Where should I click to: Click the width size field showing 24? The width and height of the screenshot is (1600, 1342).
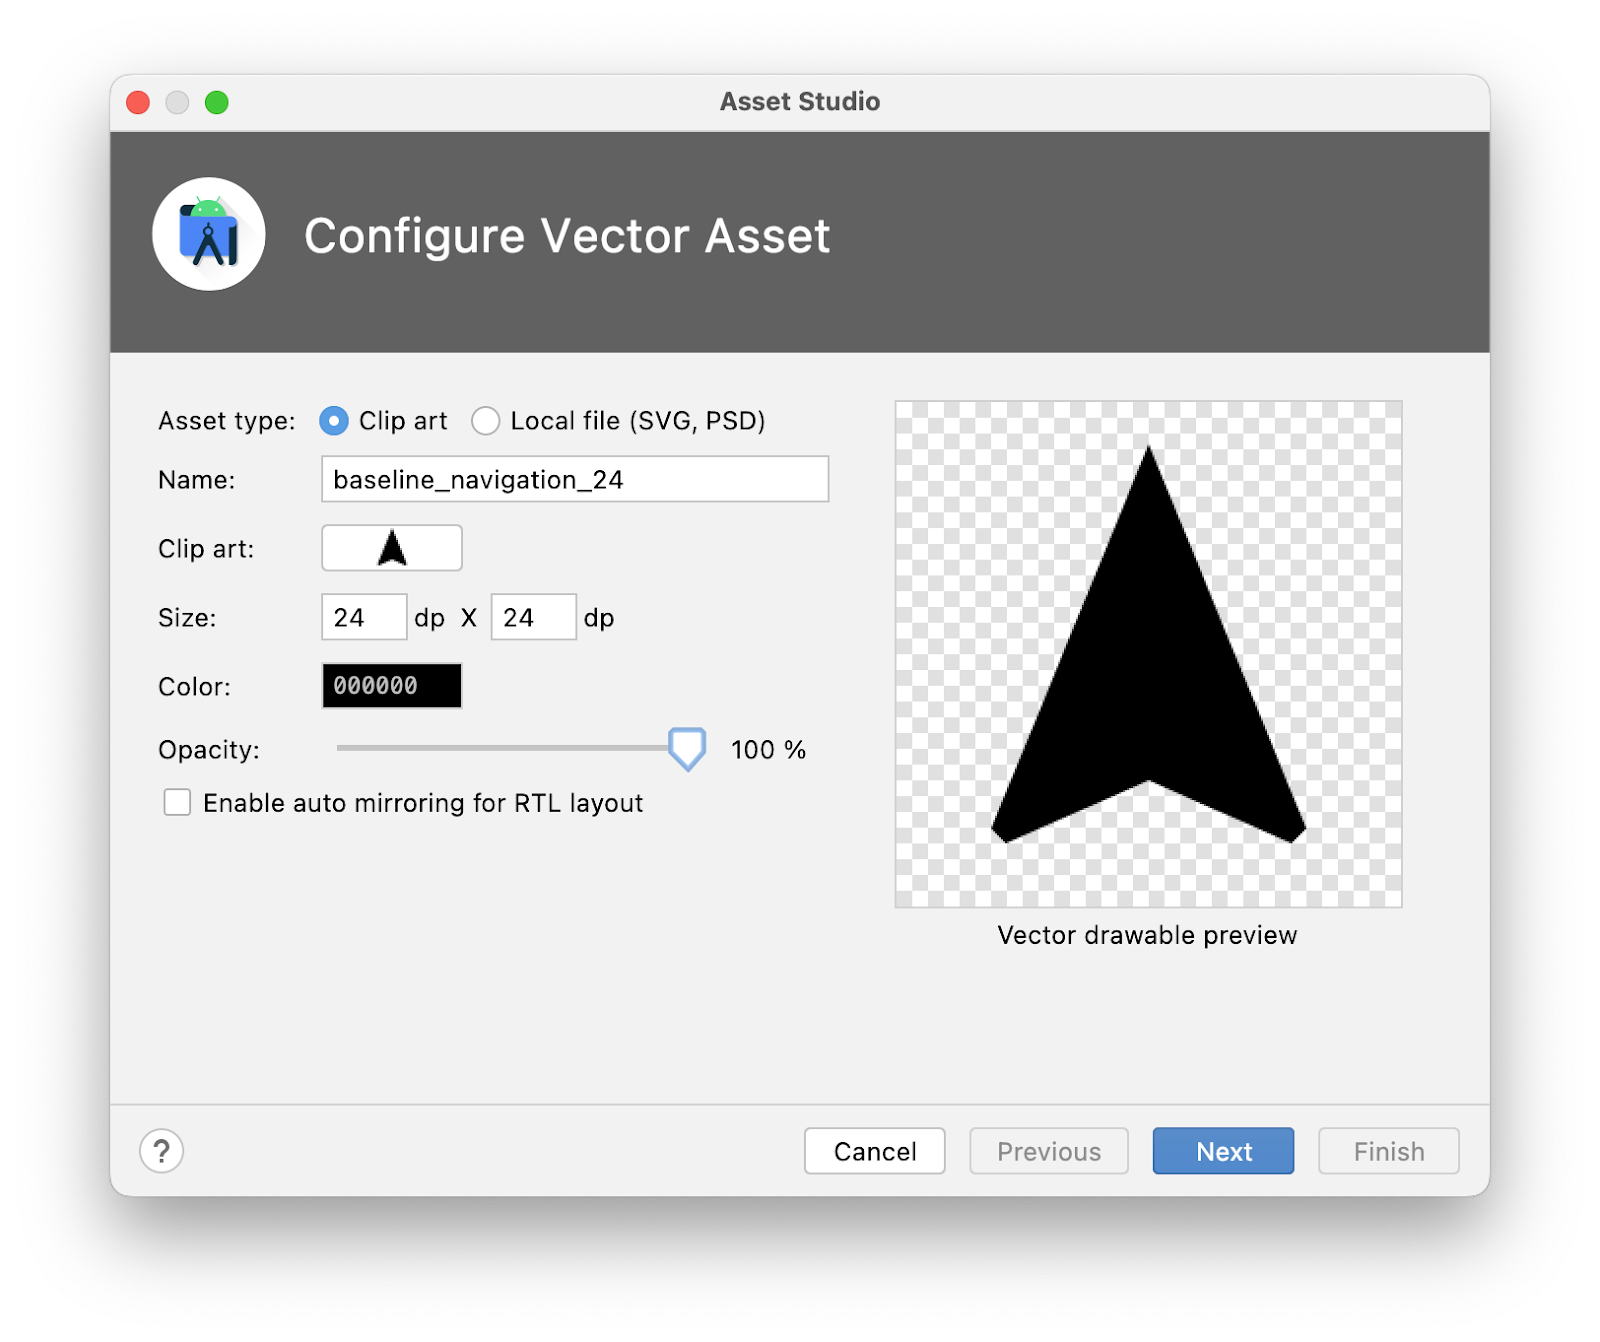pos(364,617)
